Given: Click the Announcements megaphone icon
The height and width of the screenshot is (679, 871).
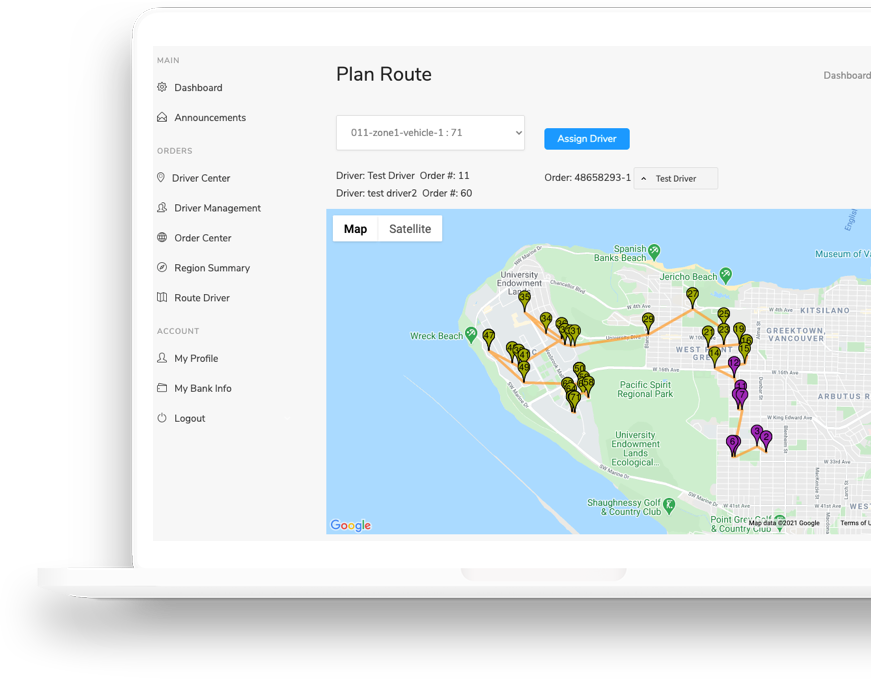Looking at the screenshot, I should [x=162, y=118].
